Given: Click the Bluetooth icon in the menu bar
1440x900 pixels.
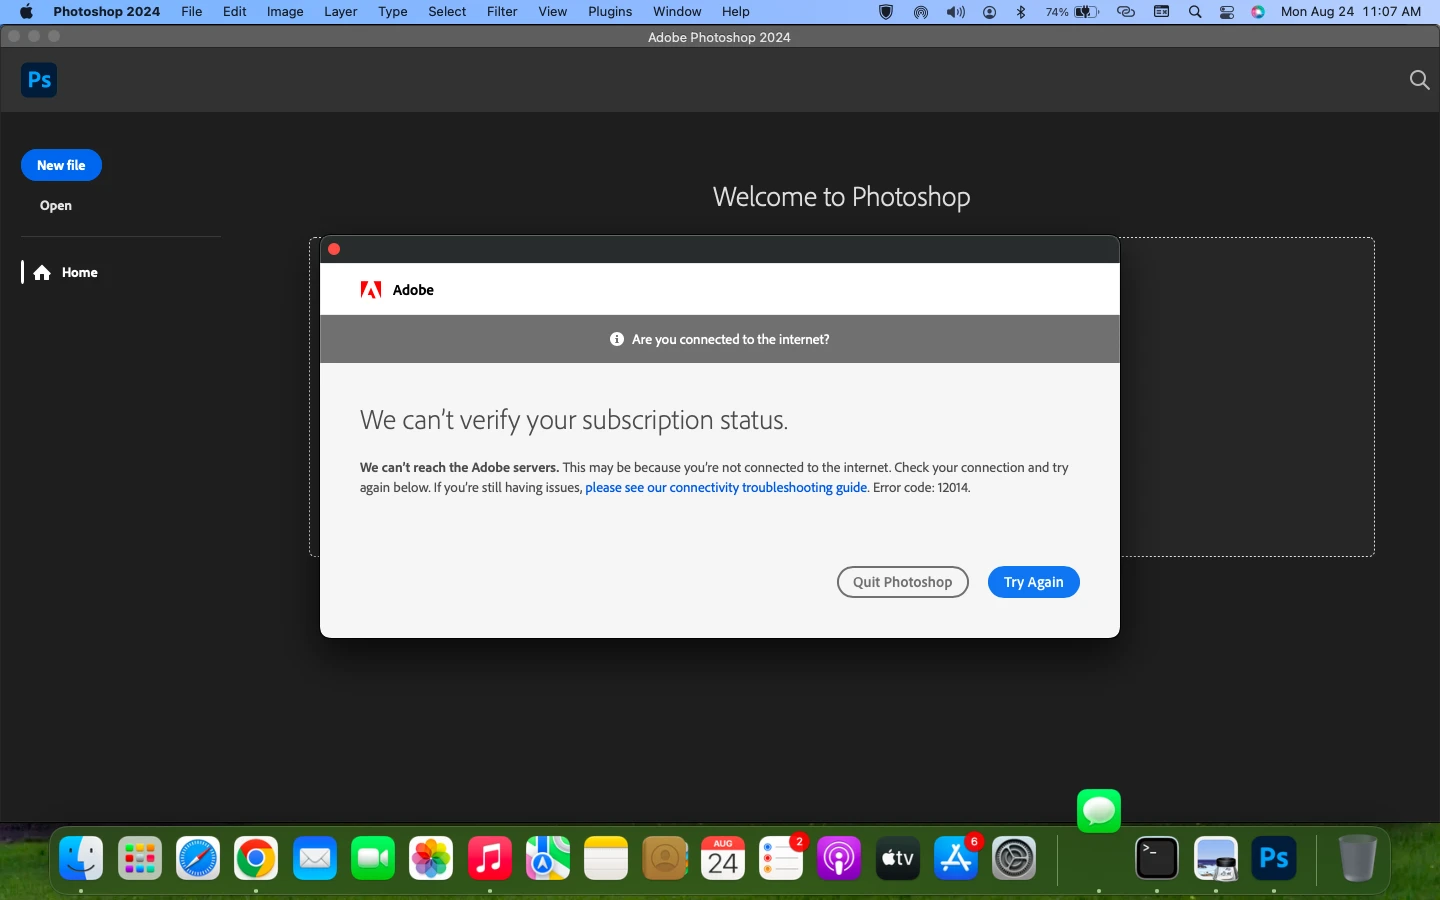Looking at the screenshot, I should [1021, 12].
